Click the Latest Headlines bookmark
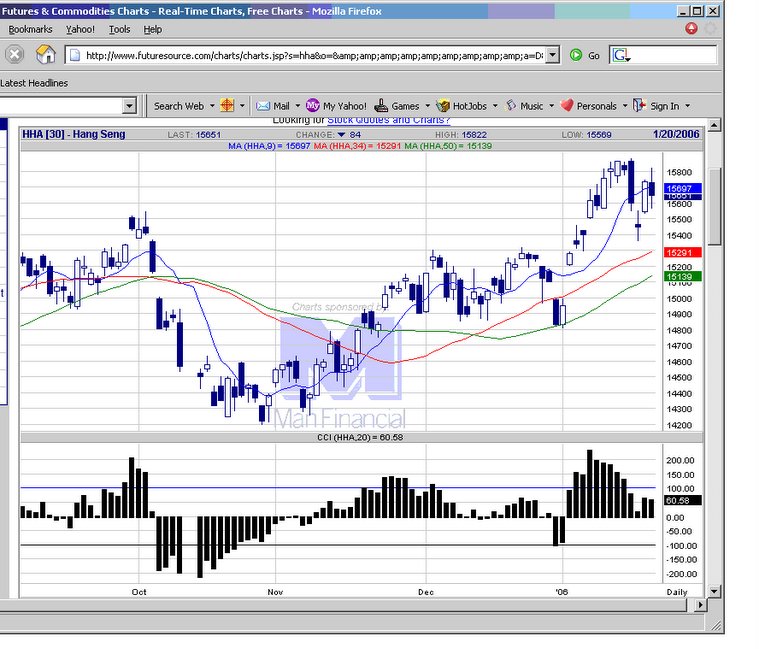The image size is (759, 649). 34,83
